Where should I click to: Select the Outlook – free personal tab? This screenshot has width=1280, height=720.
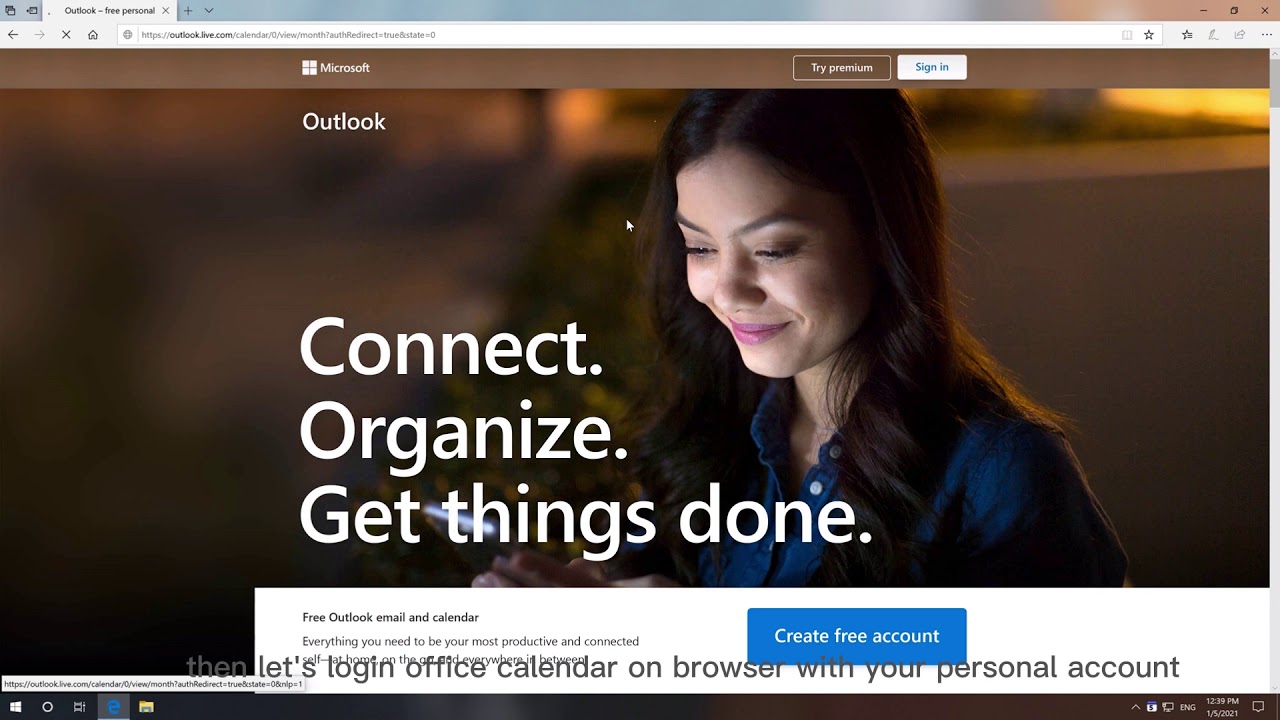[x=110, y=11]
